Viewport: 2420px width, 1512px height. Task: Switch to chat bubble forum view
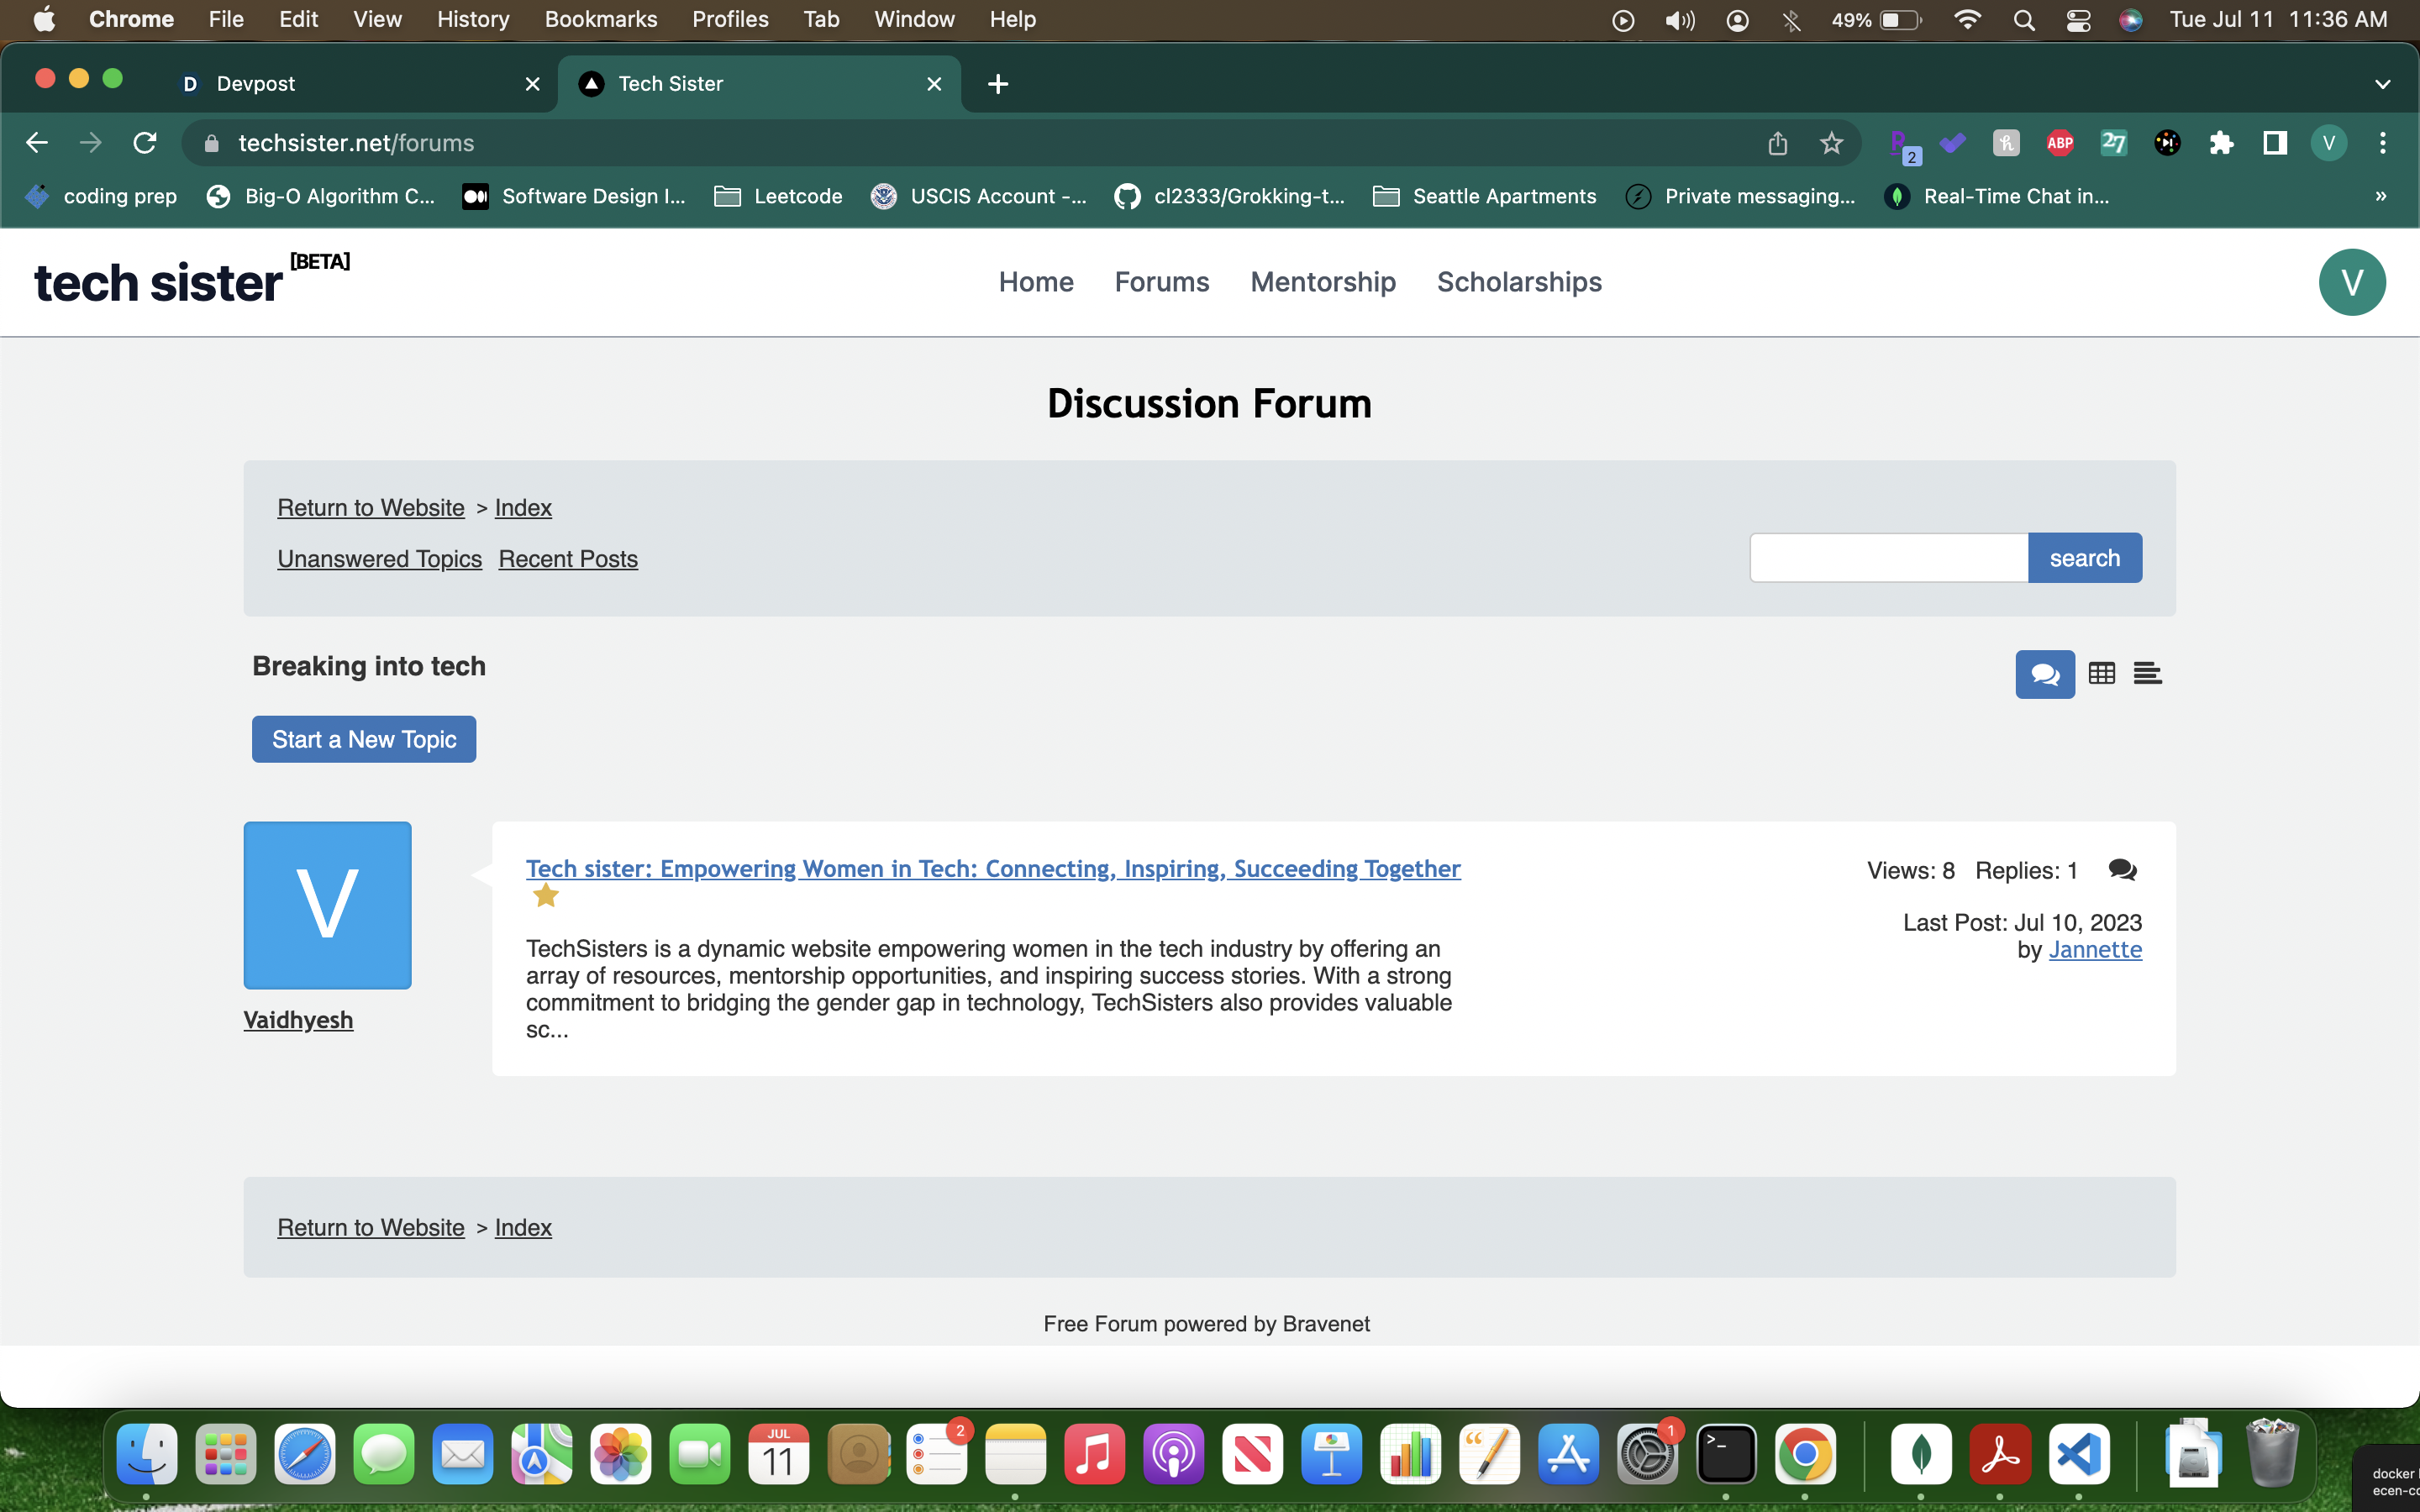coord(2044,674)
